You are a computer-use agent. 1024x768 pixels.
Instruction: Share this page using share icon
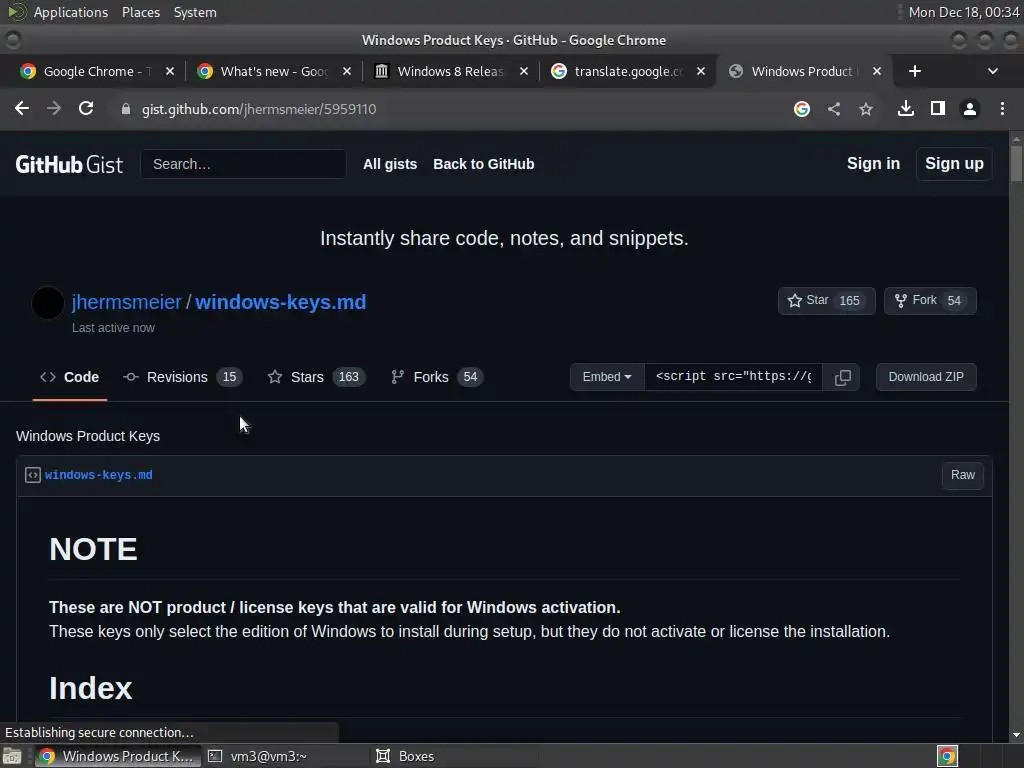834,109
